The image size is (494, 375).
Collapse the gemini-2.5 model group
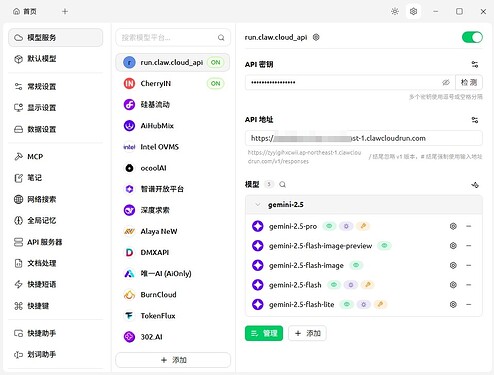tap(258, 205)
